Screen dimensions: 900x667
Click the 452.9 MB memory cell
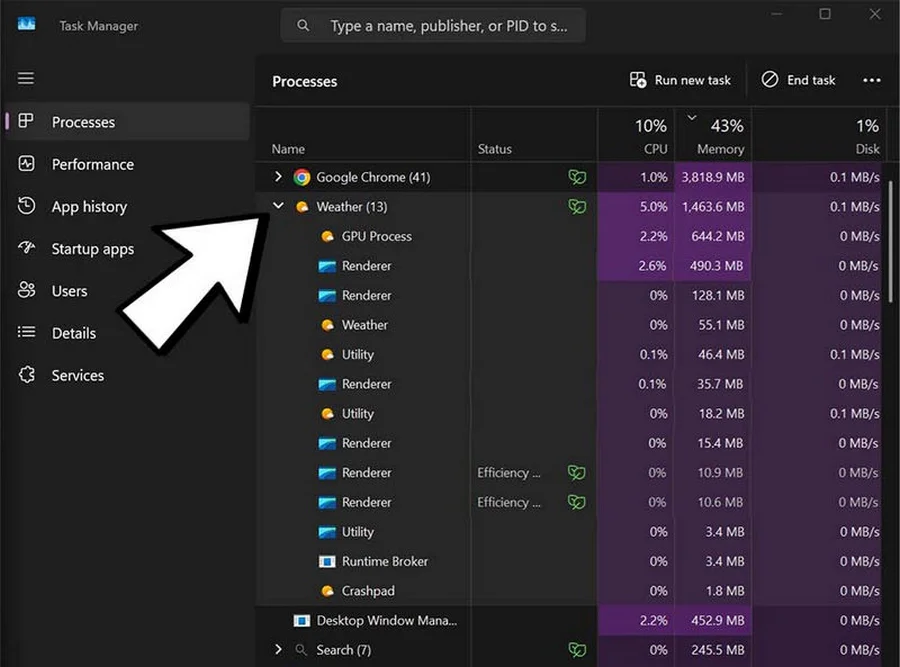[713, 621]
